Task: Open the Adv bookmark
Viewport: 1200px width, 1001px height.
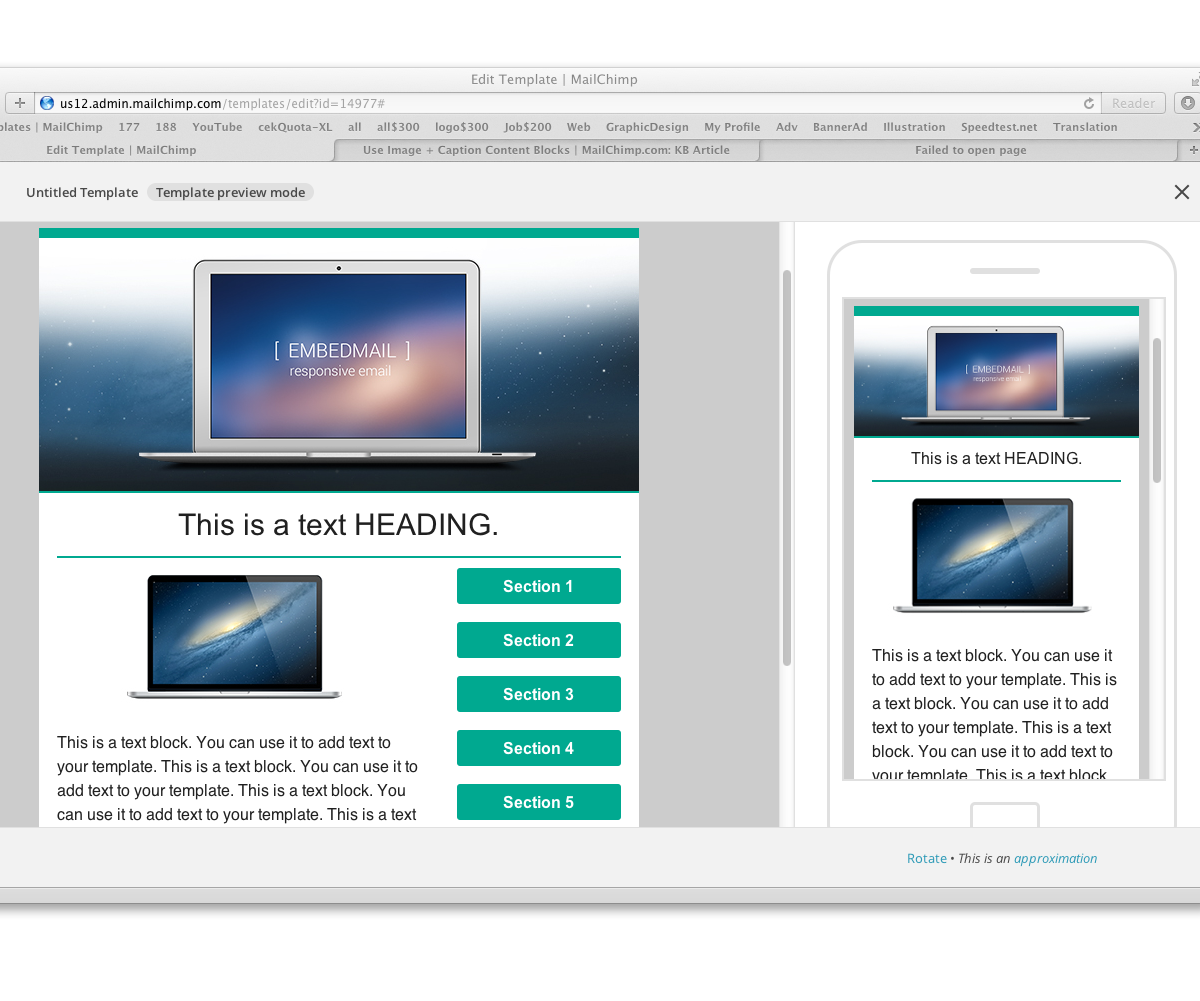Action: coord(787,127)
